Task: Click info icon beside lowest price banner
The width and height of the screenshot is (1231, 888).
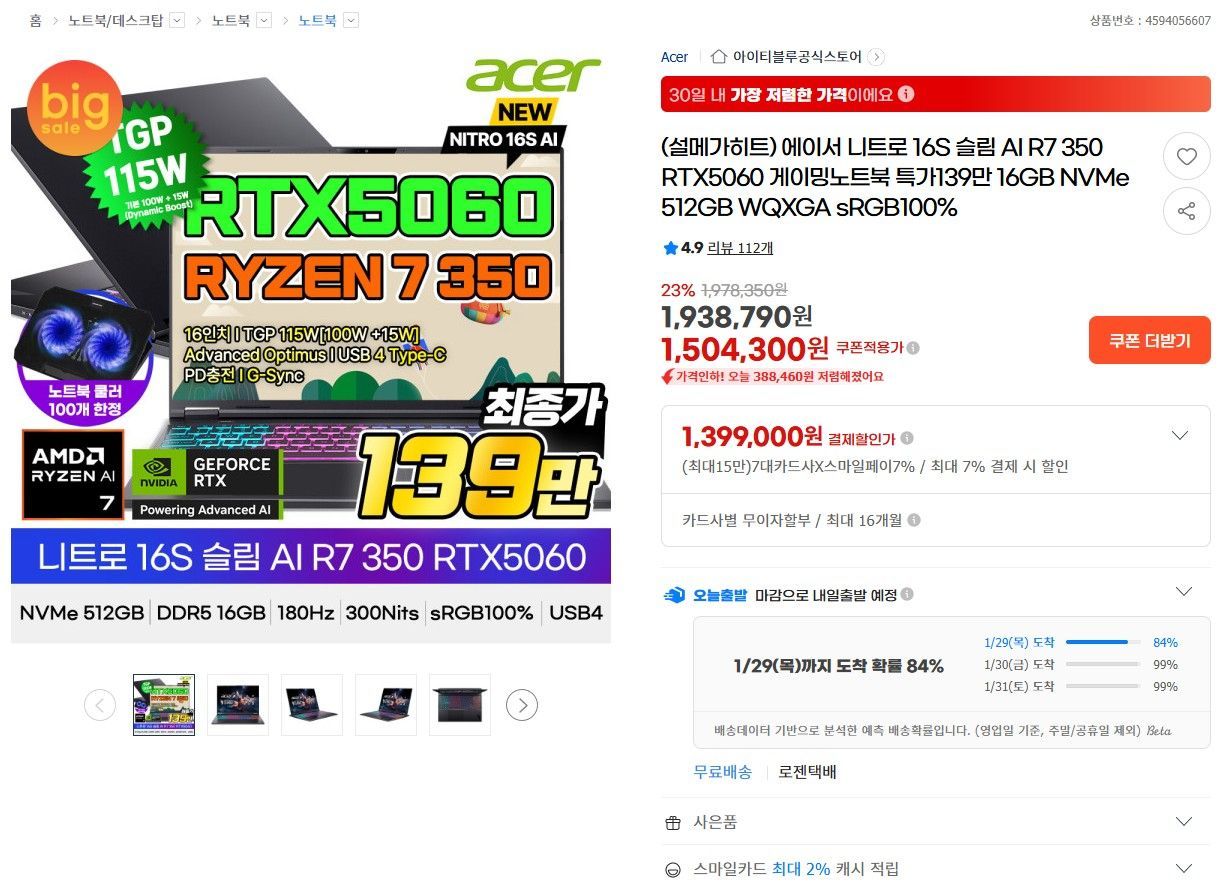Action: click(x=906, y=95)
